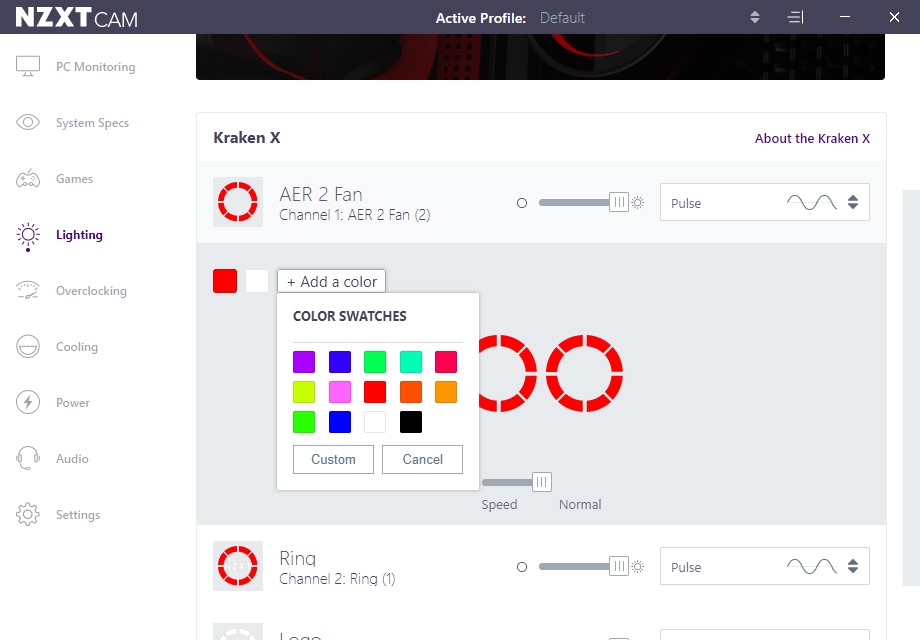This screenshot has height=640, width=920.
Task: Click the Lighting sun icon
Action: (x=28, y=235)
